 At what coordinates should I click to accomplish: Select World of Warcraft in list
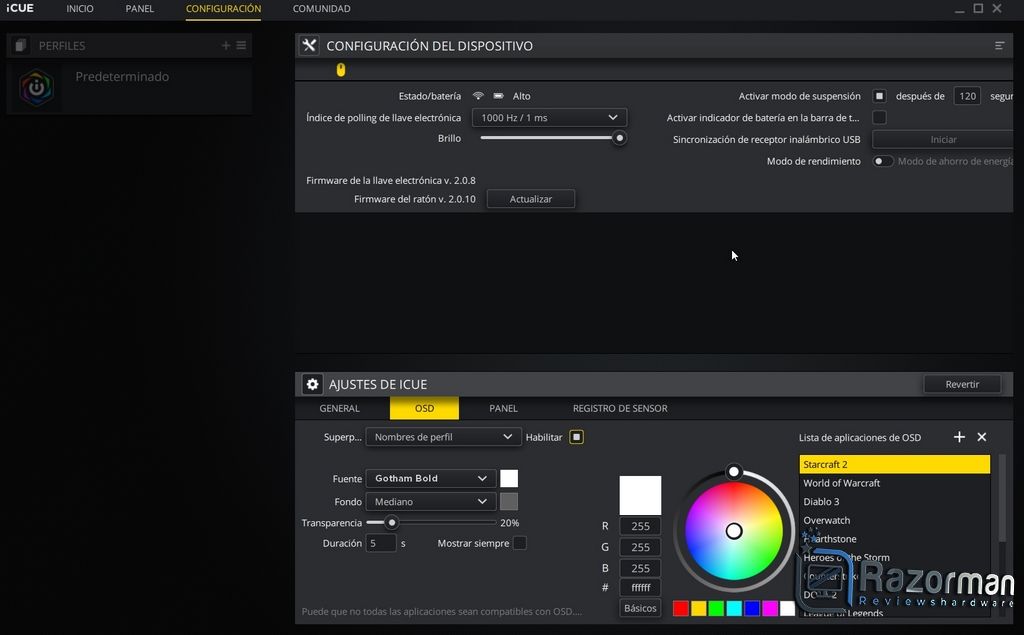tap(895, 483)
